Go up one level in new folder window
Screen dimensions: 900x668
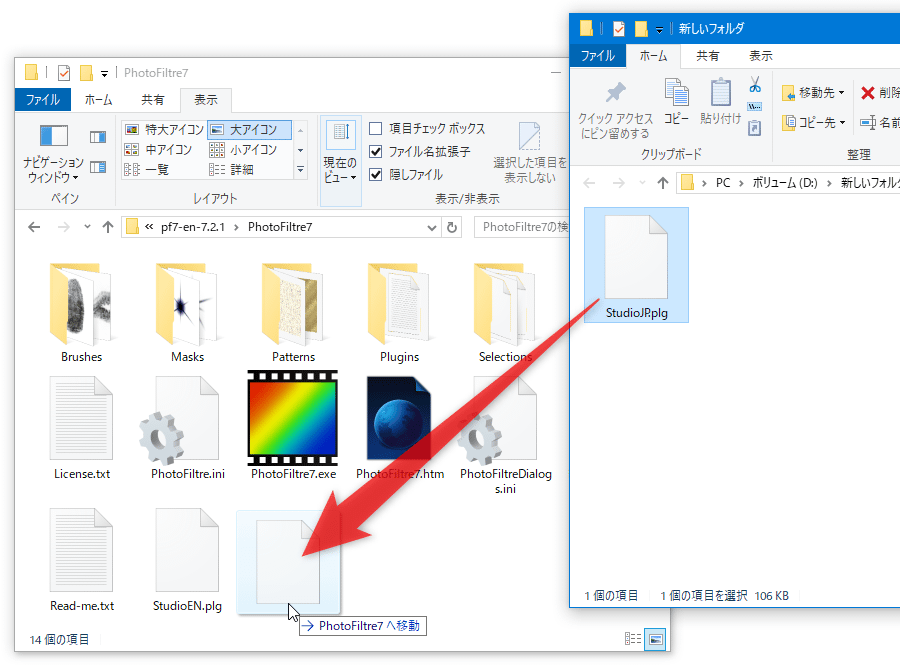[x=663, y=183]
